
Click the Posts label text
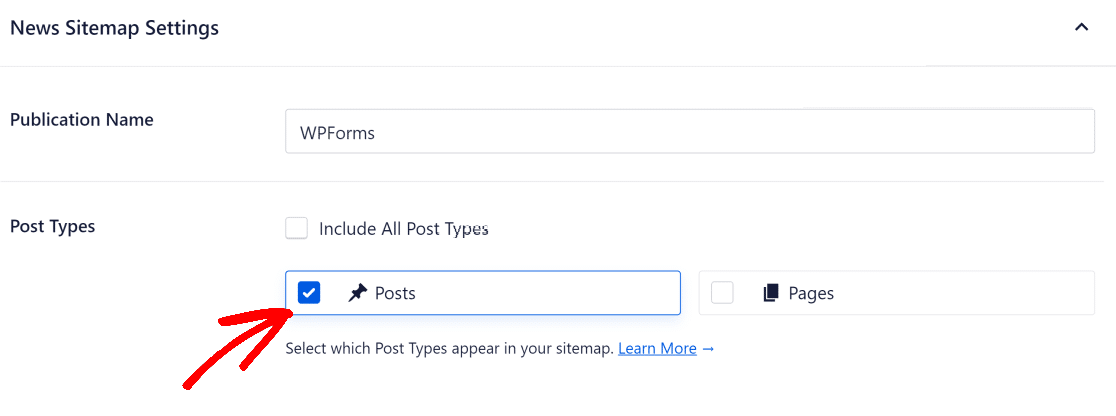(395, 293)
